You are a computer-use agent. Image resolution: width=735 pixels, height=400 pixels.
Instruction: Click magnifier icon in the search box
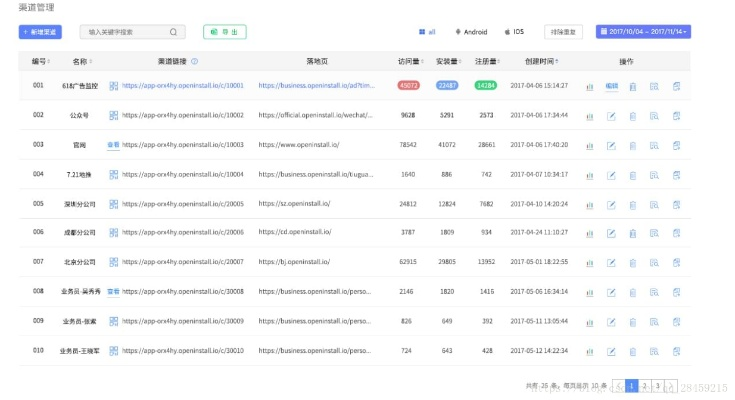point(174,32)
